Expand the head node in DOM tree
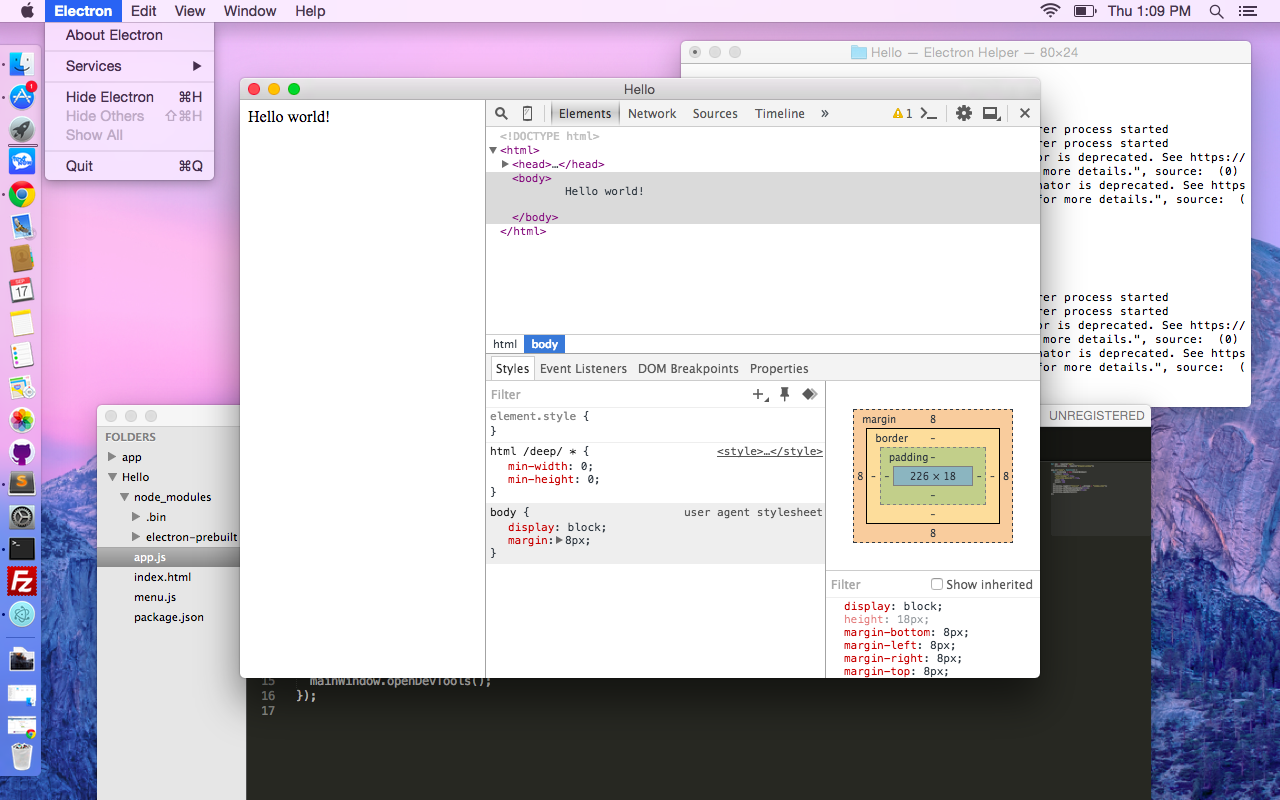The width and height of the screenshot is (1280, 800). pos(505,164)
